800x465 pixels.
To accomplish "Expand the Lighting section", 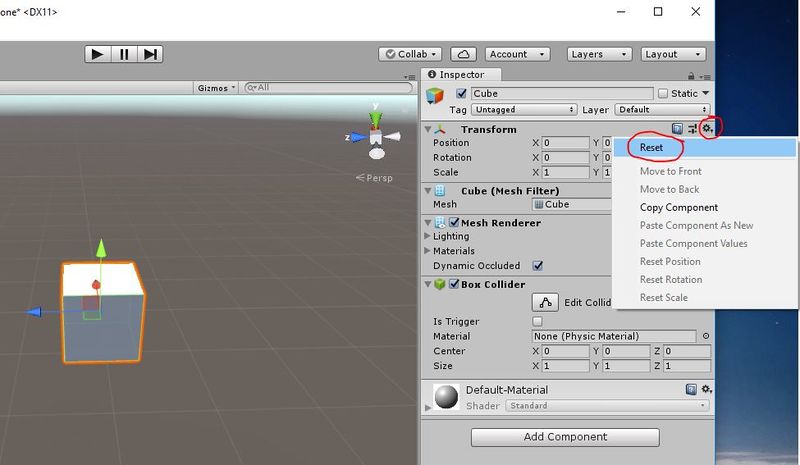I will pos(427,236).
